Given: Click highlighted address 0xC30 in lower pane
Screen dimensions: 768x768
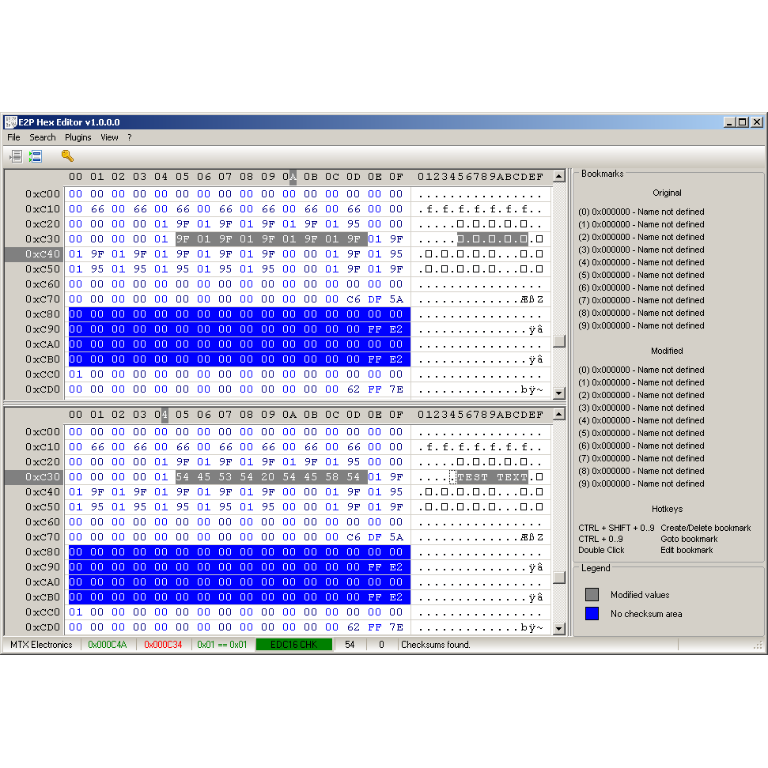Looking at the screenshot, I should 43,477.
